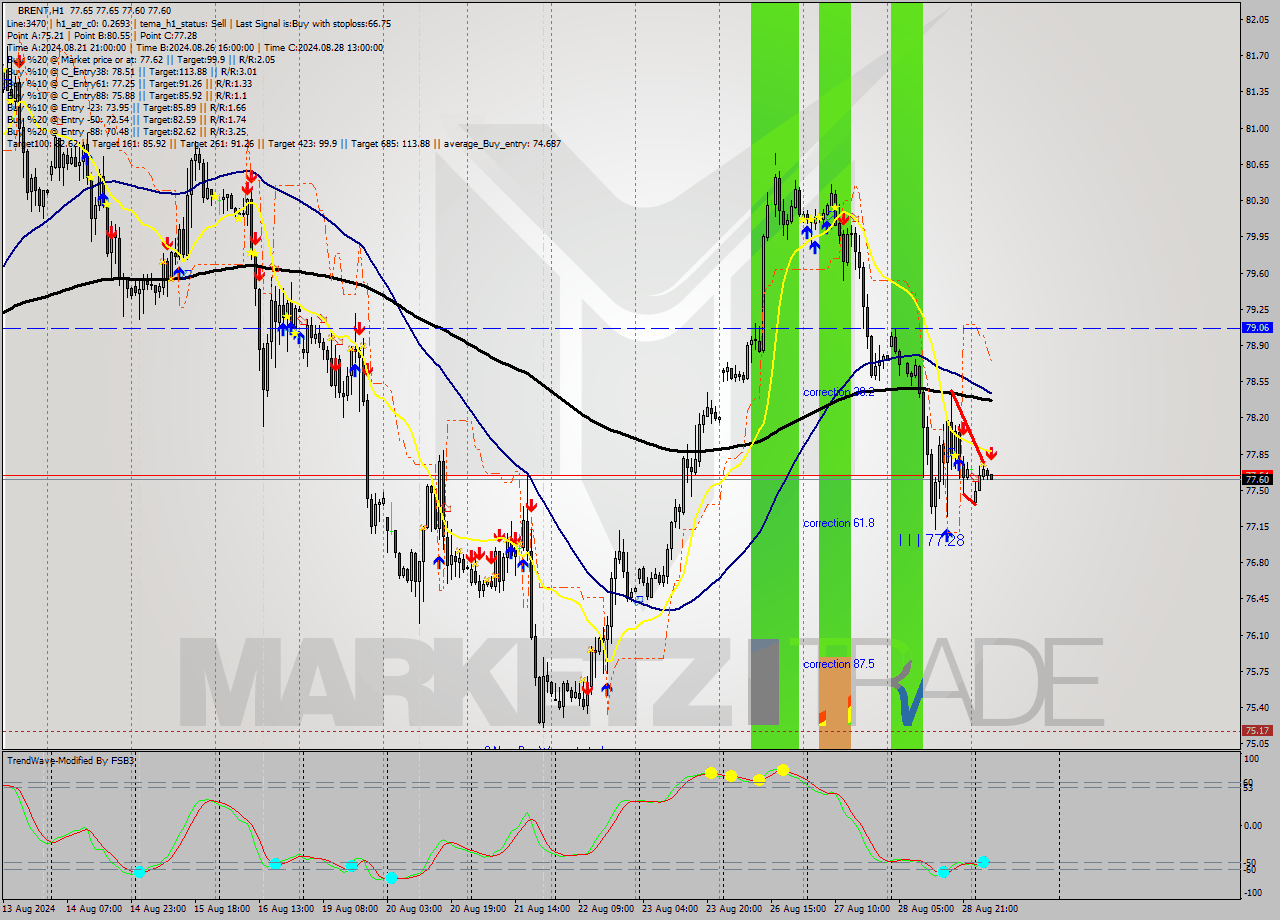The width and height of the screenshot is (1280, 920).
Task: Click the 75.40 price axis label
Action: [x=1257, y=708]
